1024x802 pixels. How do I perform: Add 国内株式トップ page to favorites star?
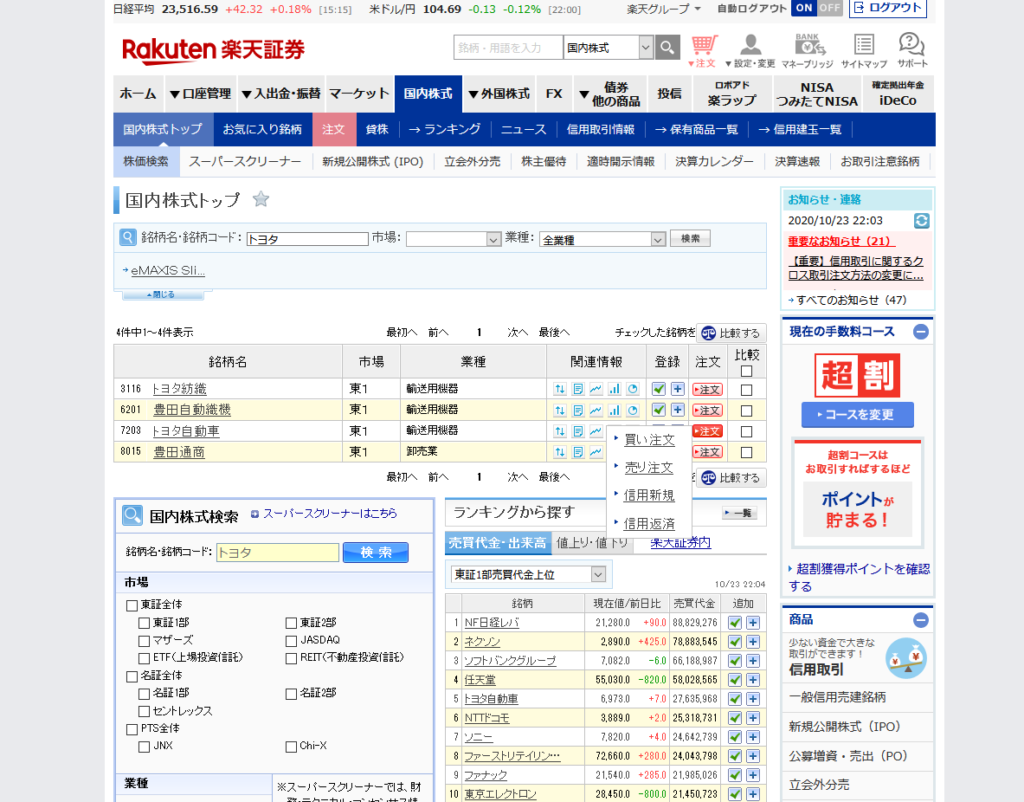261,199
